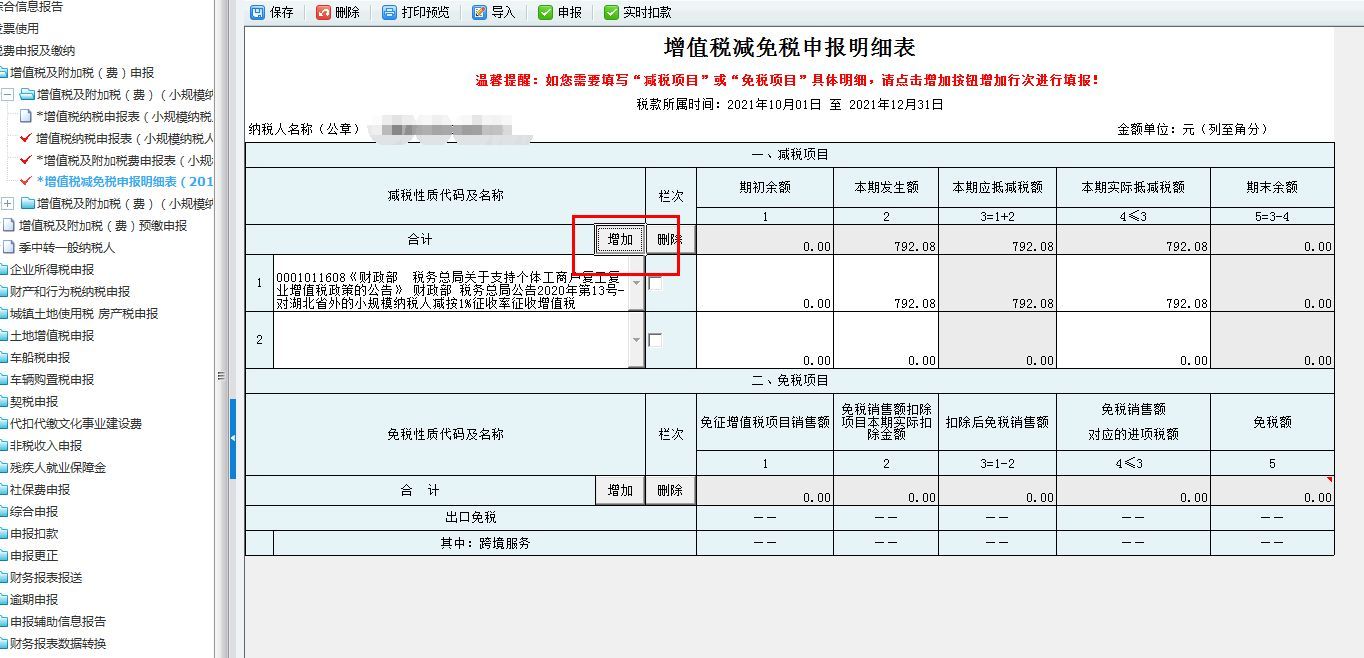Screen dimensions: 1364x658
Task: Collapse the form area with the left arrow tab
Action: [233, 440]
